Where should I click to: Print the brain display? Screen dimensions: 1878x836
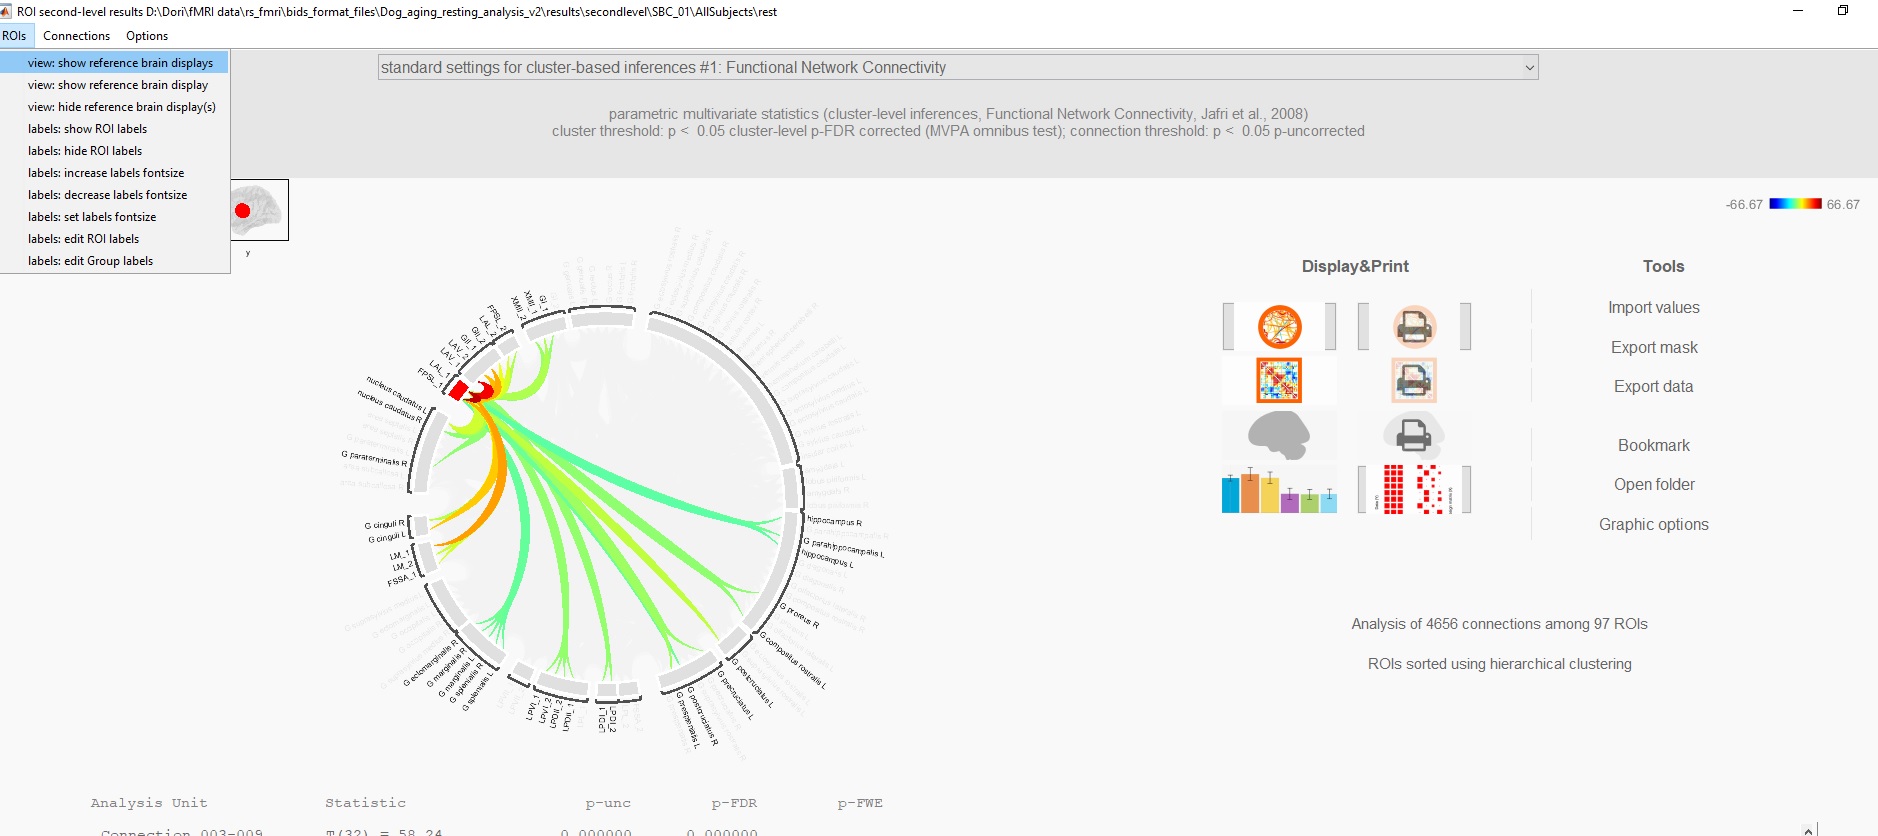(1413, 435)
